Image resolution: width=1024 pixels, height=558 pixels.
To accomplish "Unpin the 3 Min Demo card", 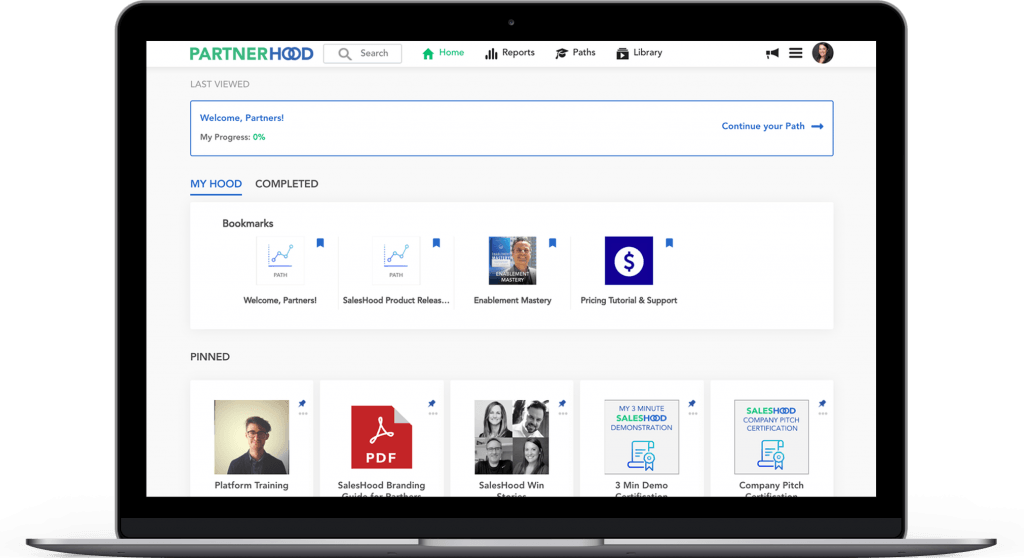I will pyautogui.click(x=692, y=404).
